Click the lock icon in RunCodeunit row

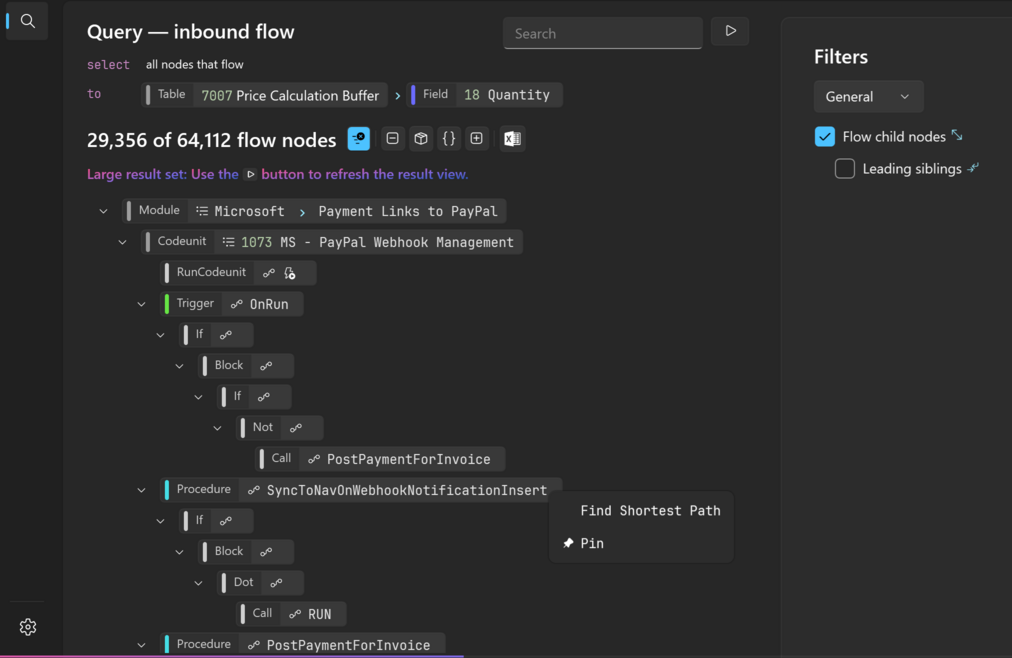(290, 274)
